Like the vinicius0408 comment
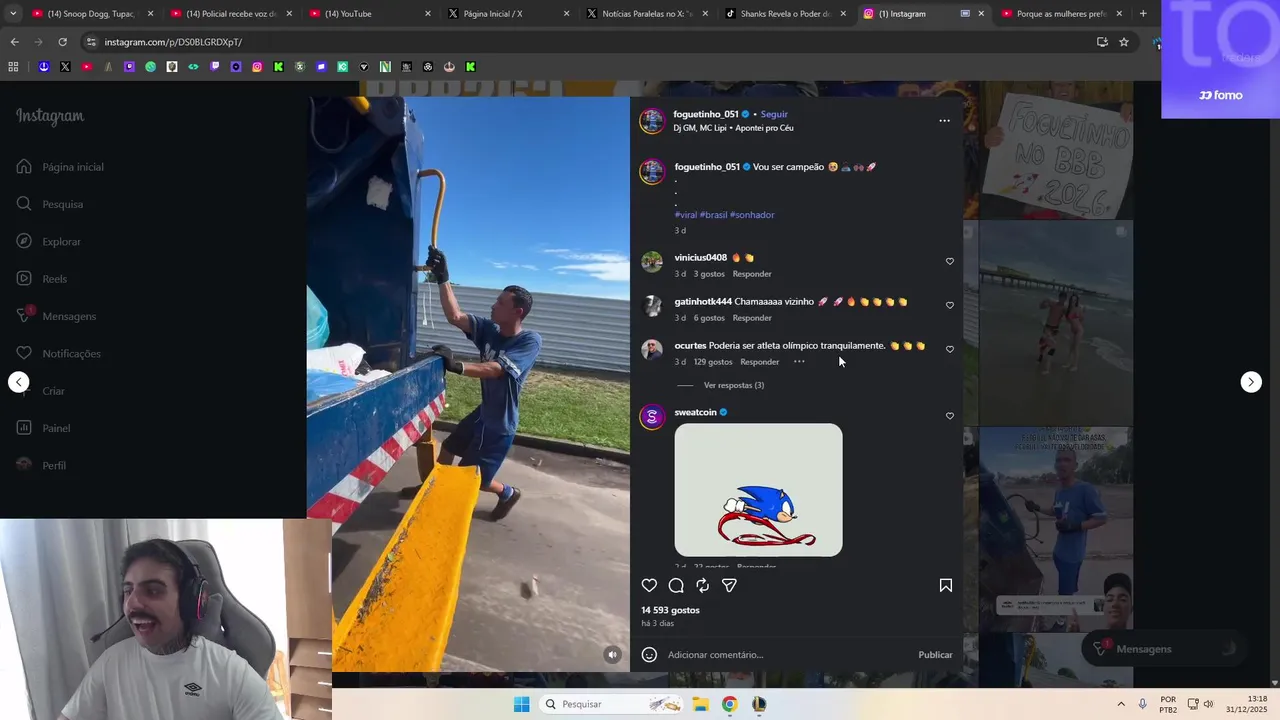 click(950, 262)
